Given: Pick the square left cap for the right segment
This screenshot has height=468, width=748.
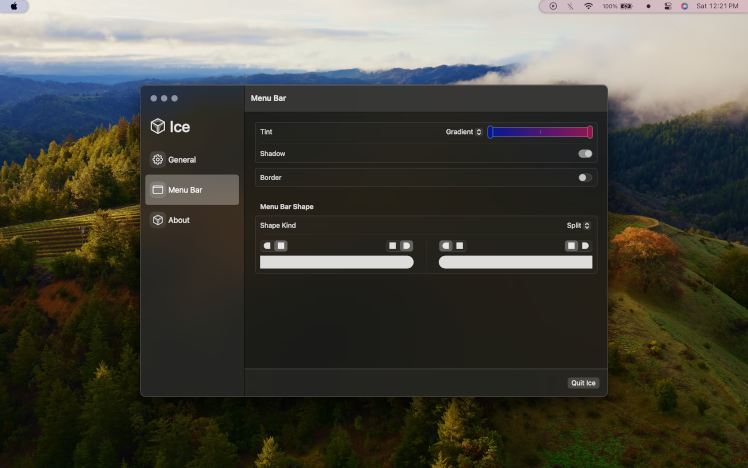Looking at the screenshot, I should pyautogui.click(x=460, y=245).
